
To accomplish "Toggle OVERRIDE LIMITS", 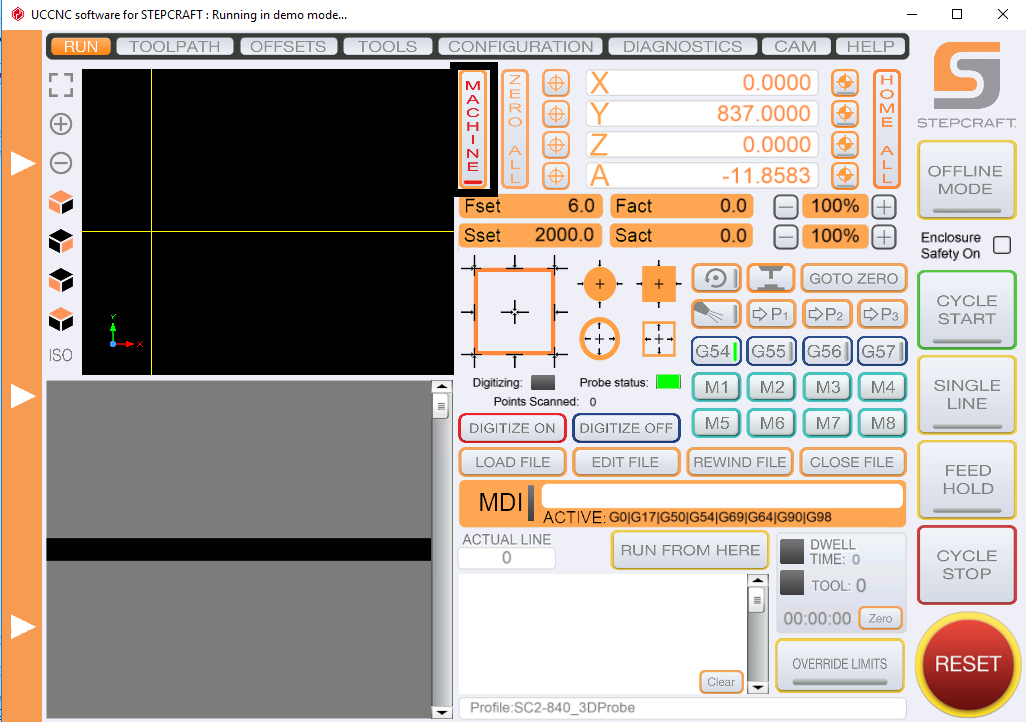I will (840, 666).
